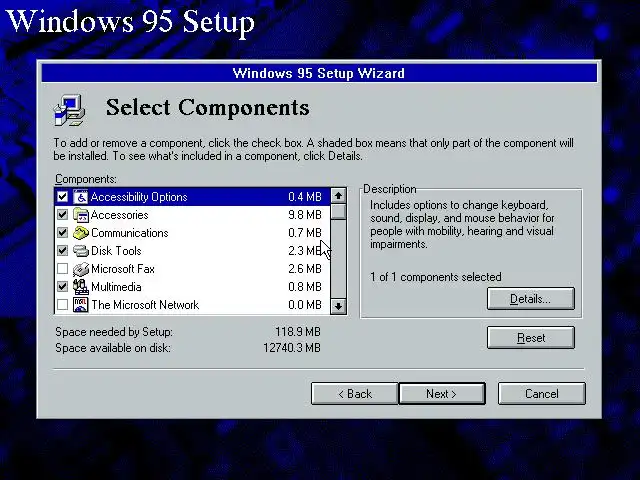Select the Multimedia row label
The width and height of the screenshot is (640, 480).
click(116, 287)
